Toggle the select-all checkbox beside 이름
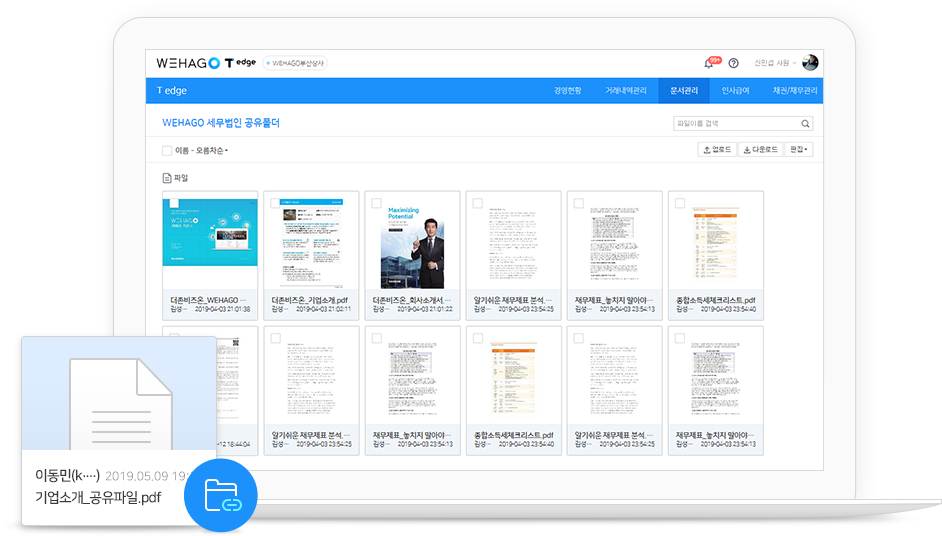Viewport: 942px width, 536px height. [167, 151]
